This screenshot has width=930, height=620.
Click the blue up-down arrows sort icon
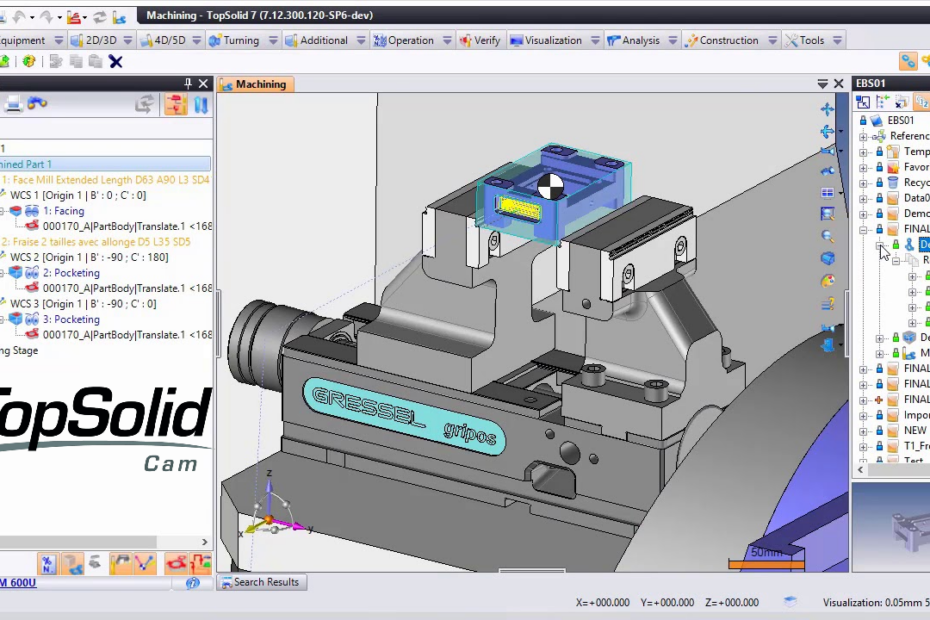pos(200,104)
